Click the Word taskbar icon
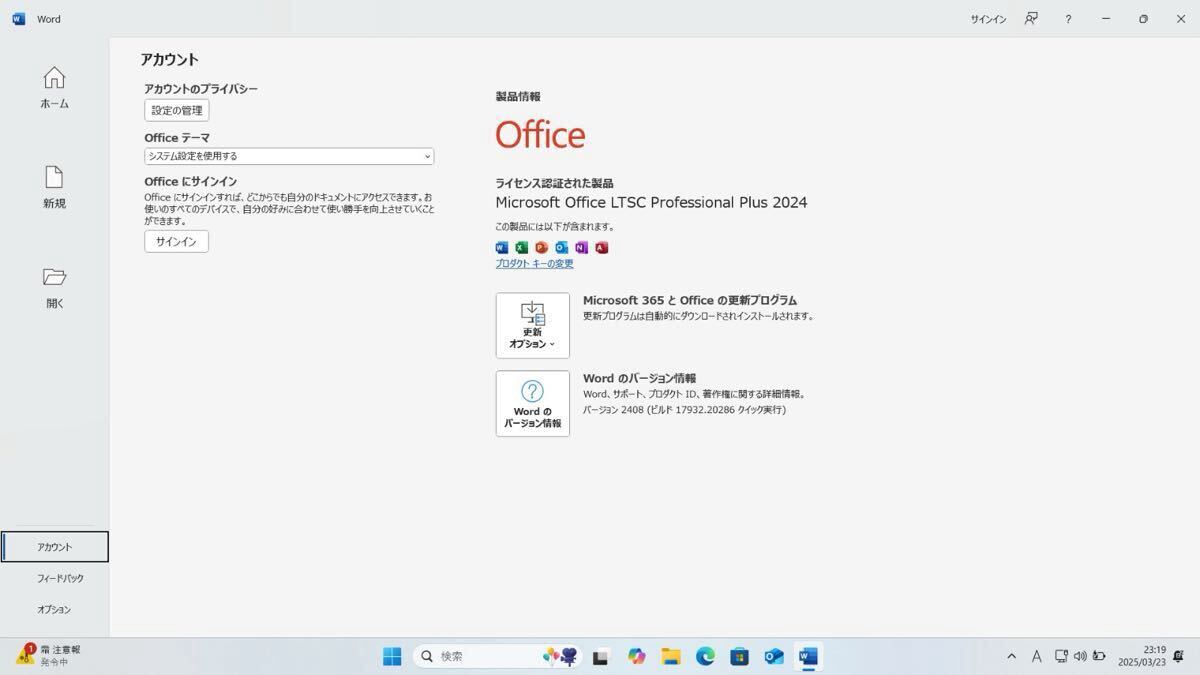1200x675 pixels. [808, 656]
